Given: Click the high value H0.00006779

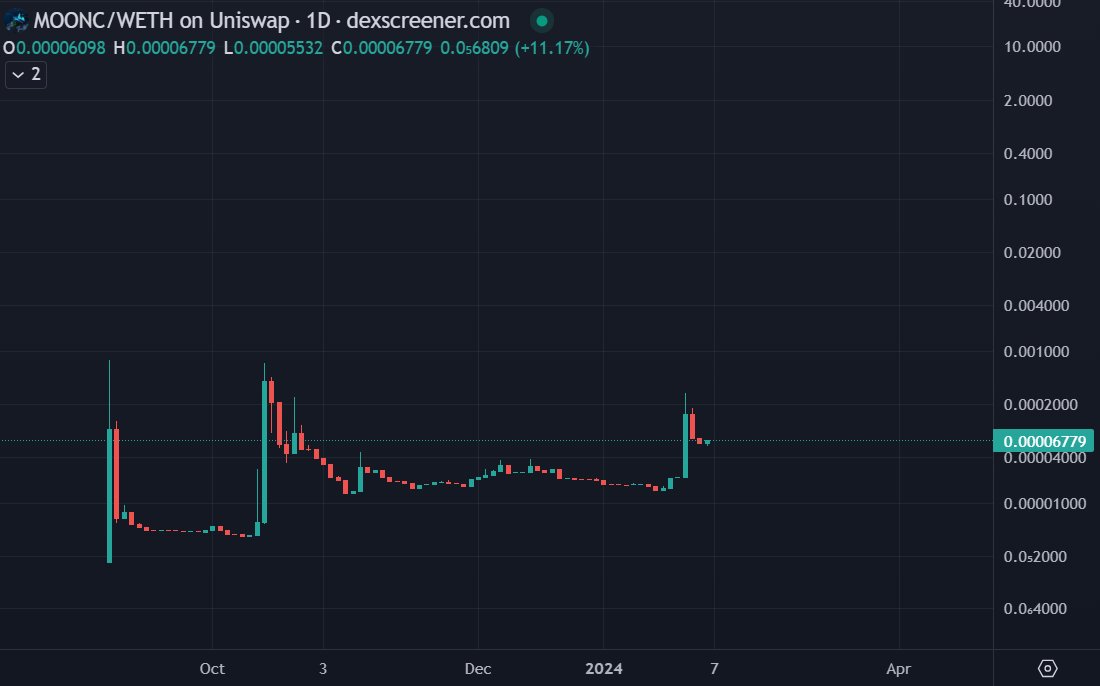Looking at the screenshot, I should (x=164, y=48).
